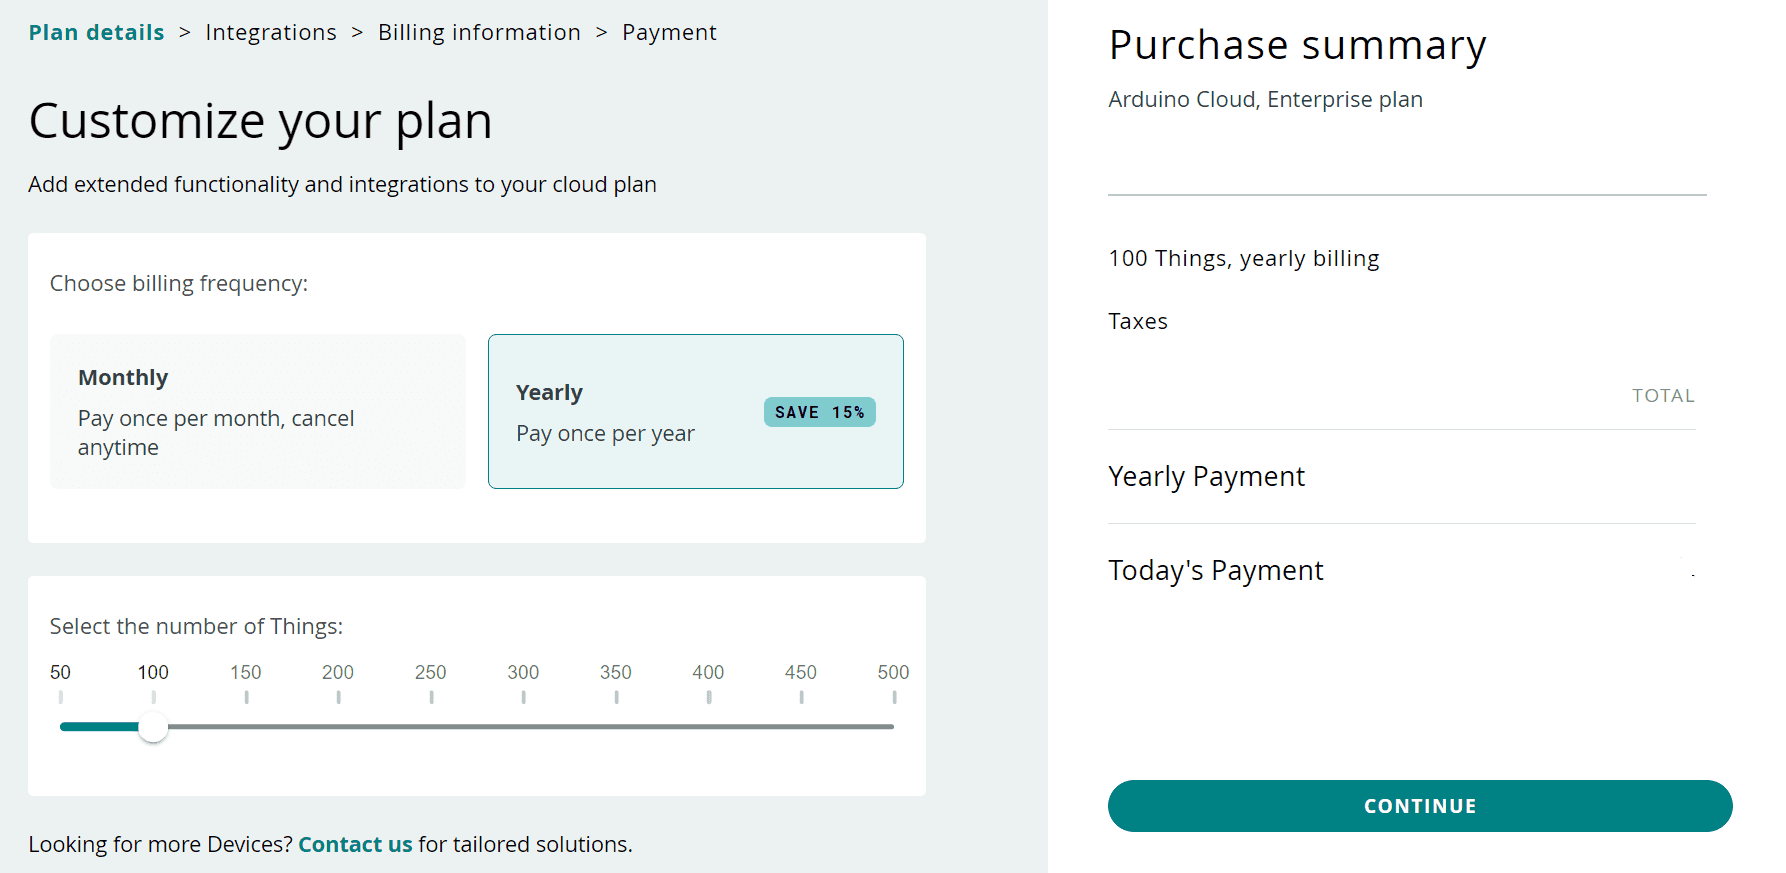Set slider to 350 Things

point(616,727)
